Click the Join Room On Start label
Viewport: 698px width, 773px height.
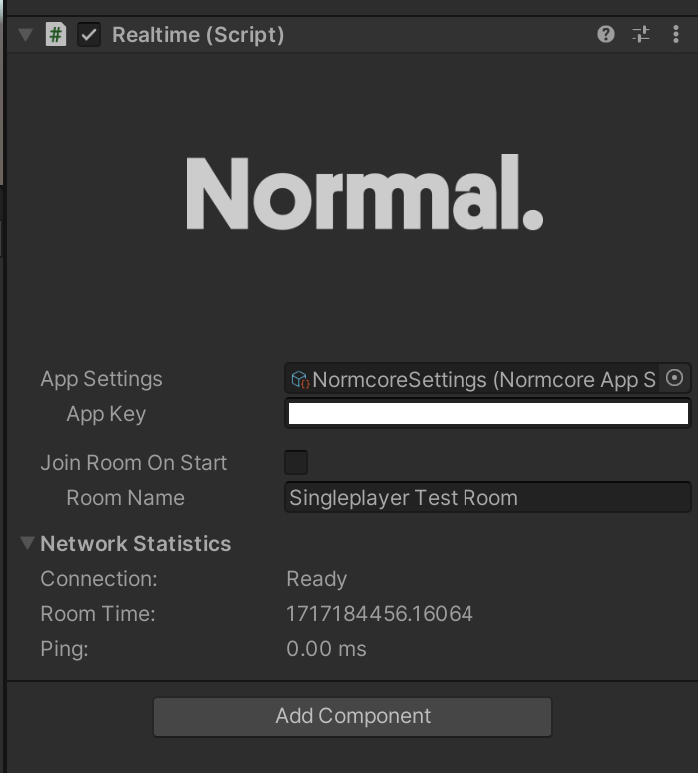tap(134, 463)
